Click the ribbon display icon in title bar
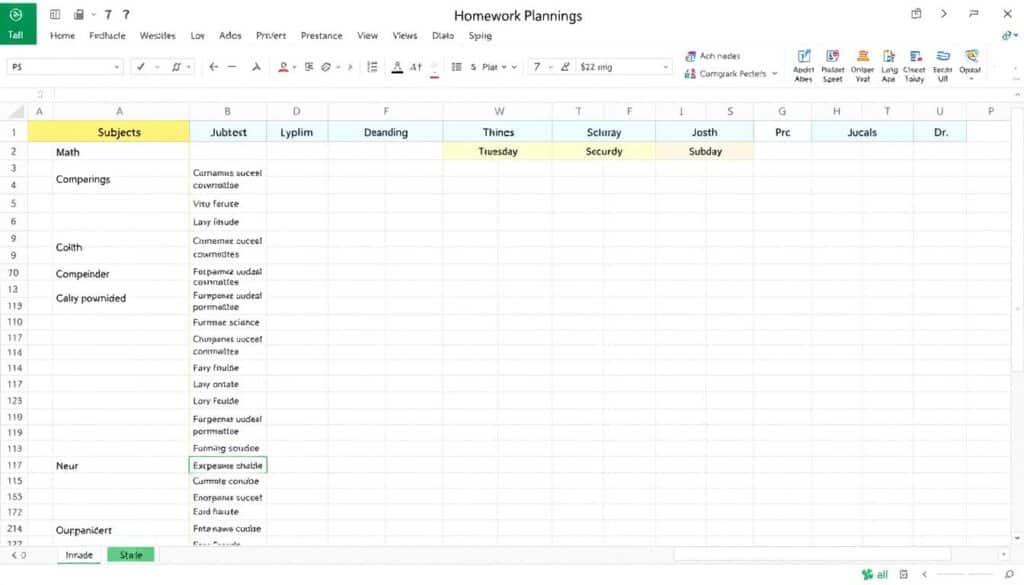1024x585 pixels. (x=916, y=14)
